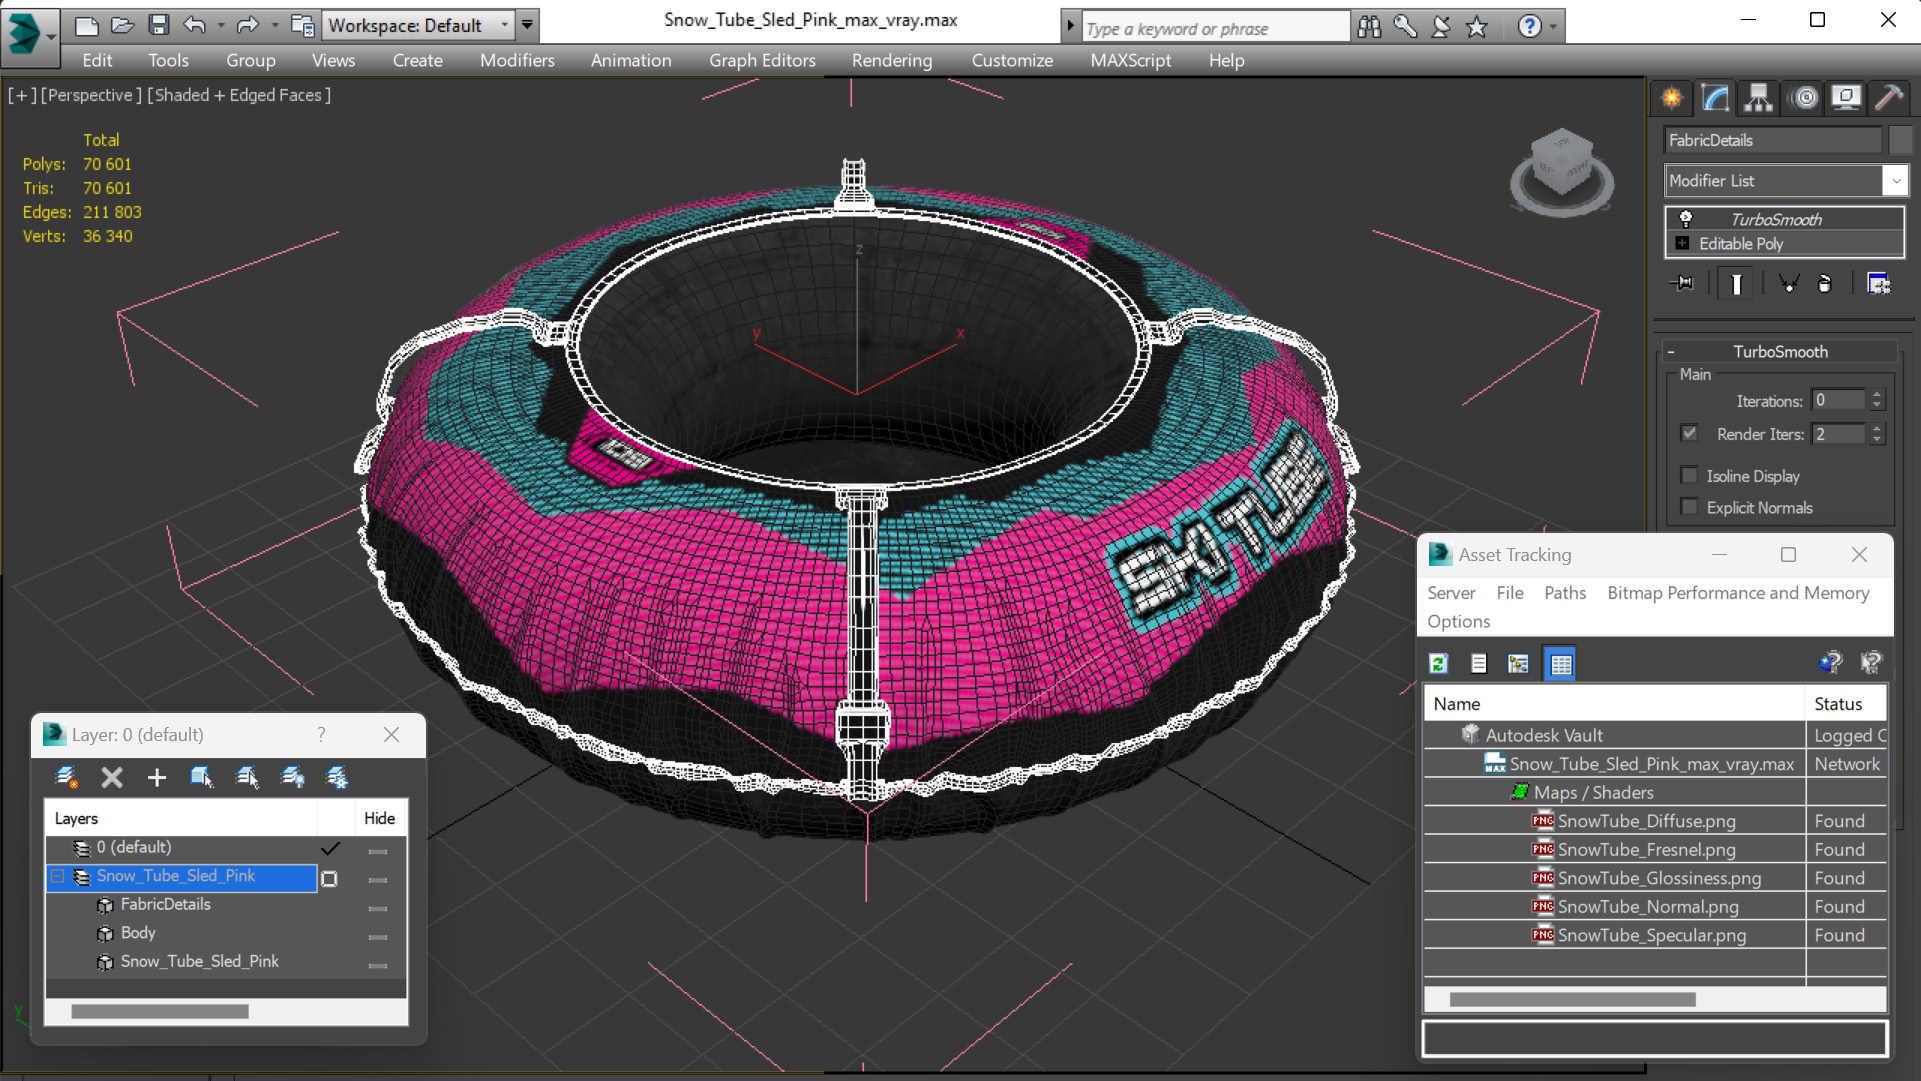Click Highlight Selected Objects' Layers icon
Image resolution: width=1921 pixels, height=1081 pixels.
point(247,777)
